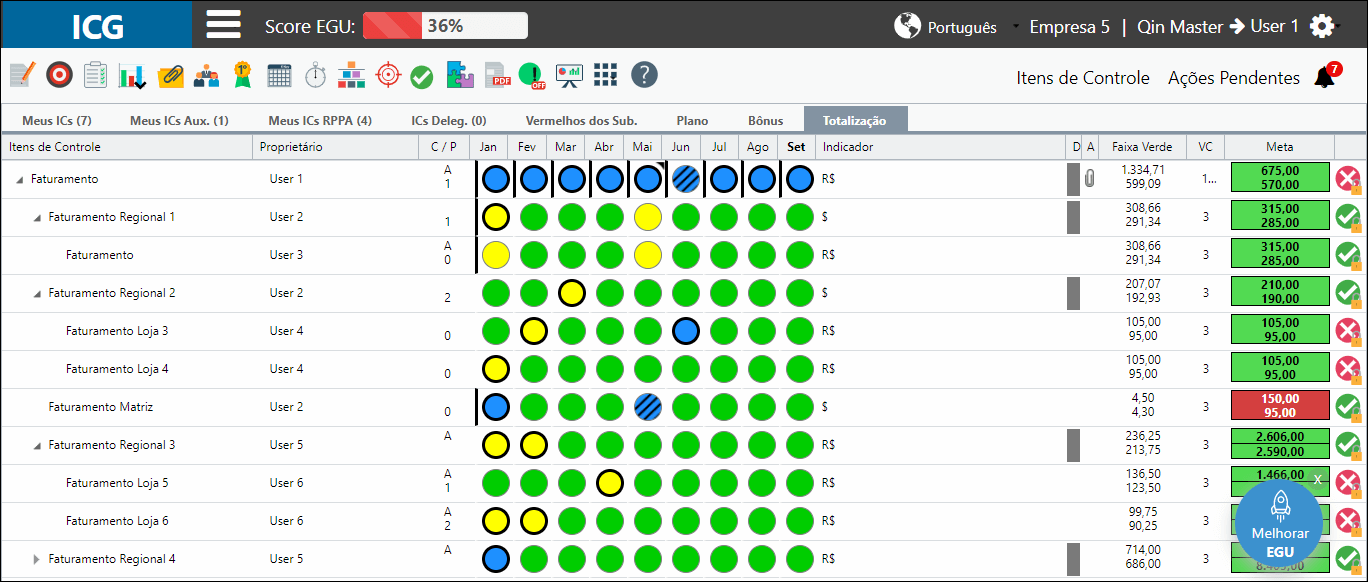Switch to the Meus ICs RPPA (4) tab
Screen dimensions: 1368x582
[320, 120]
